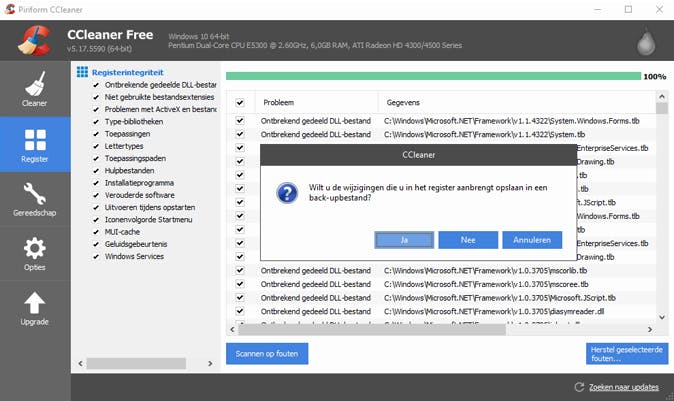Select the mscorlib.tlb file path cell
The height and width of the screenshot is (401, 674).
(x=486, y=270)
